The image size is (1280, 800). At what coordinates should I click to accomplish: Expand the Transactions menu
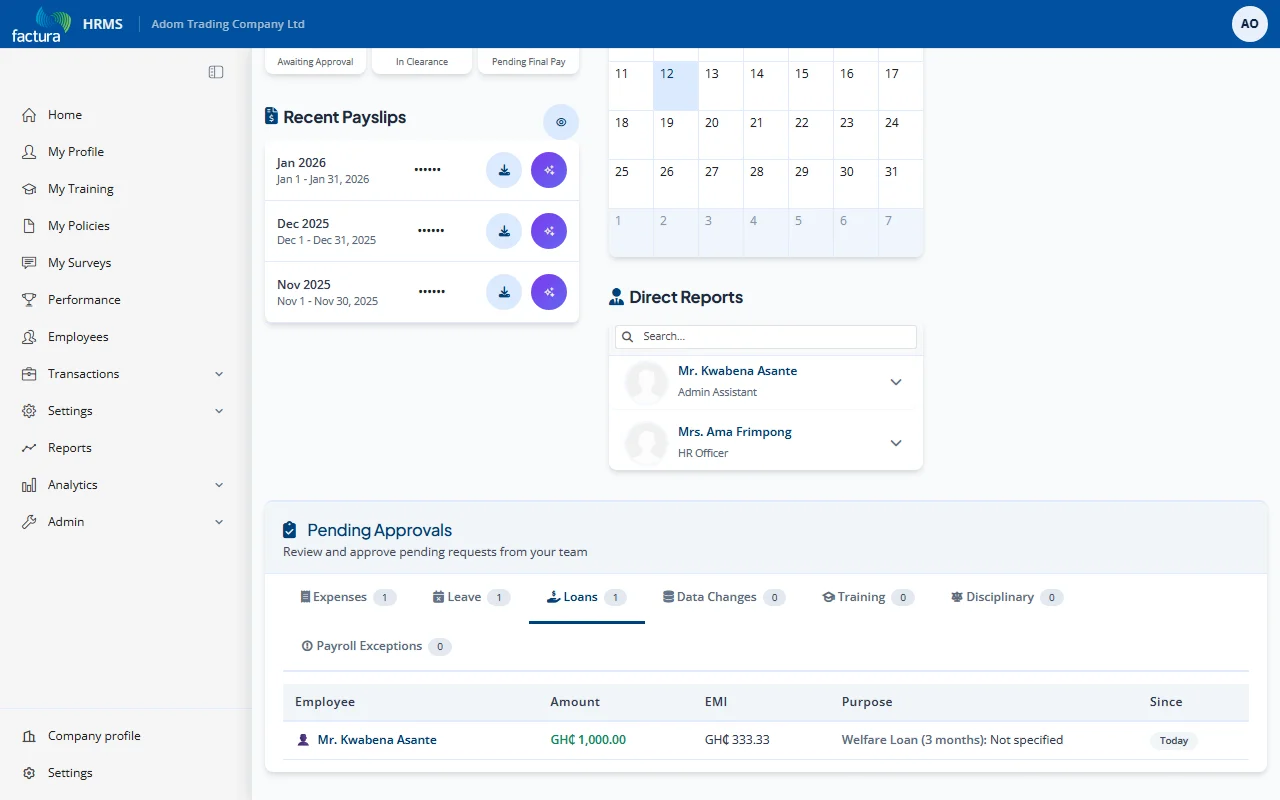219,374
